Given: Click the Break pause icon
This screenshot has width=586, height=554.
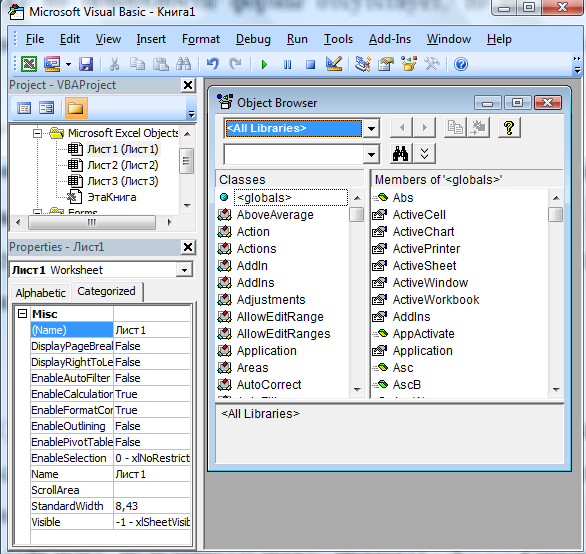Looking at the screenshot, I should tap(287, 64).
